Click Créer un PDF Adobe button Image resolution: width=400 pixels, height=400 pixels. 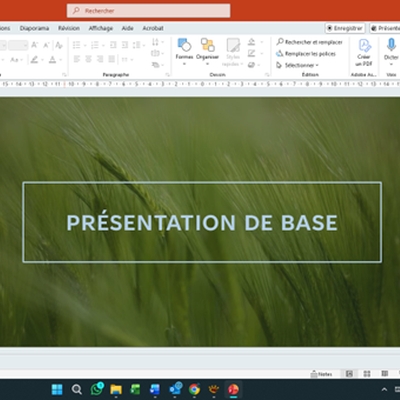point(364,52)
